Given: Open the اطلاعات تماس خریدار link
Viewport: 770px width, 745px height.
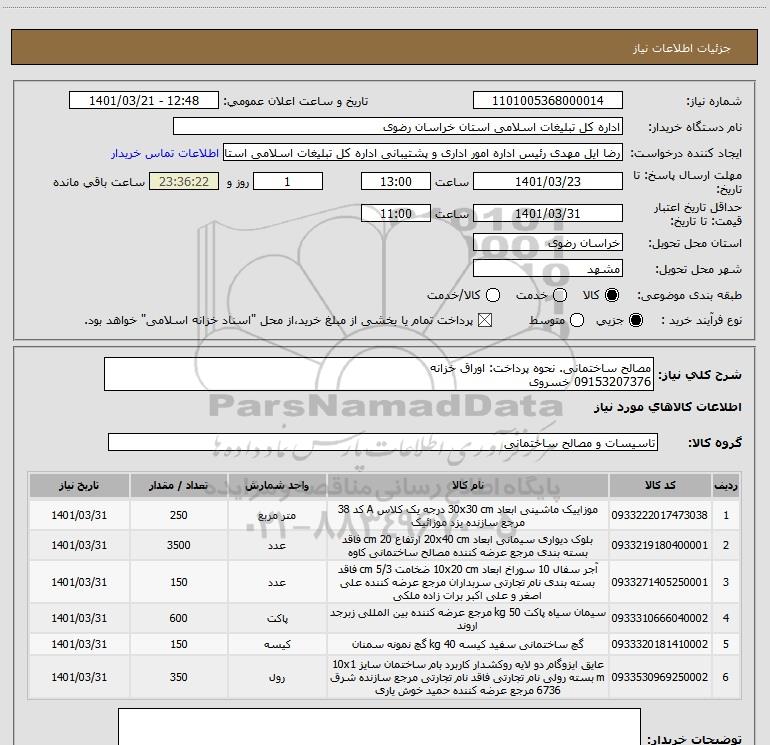Looking at the screenshot, I should pos(165,153).
